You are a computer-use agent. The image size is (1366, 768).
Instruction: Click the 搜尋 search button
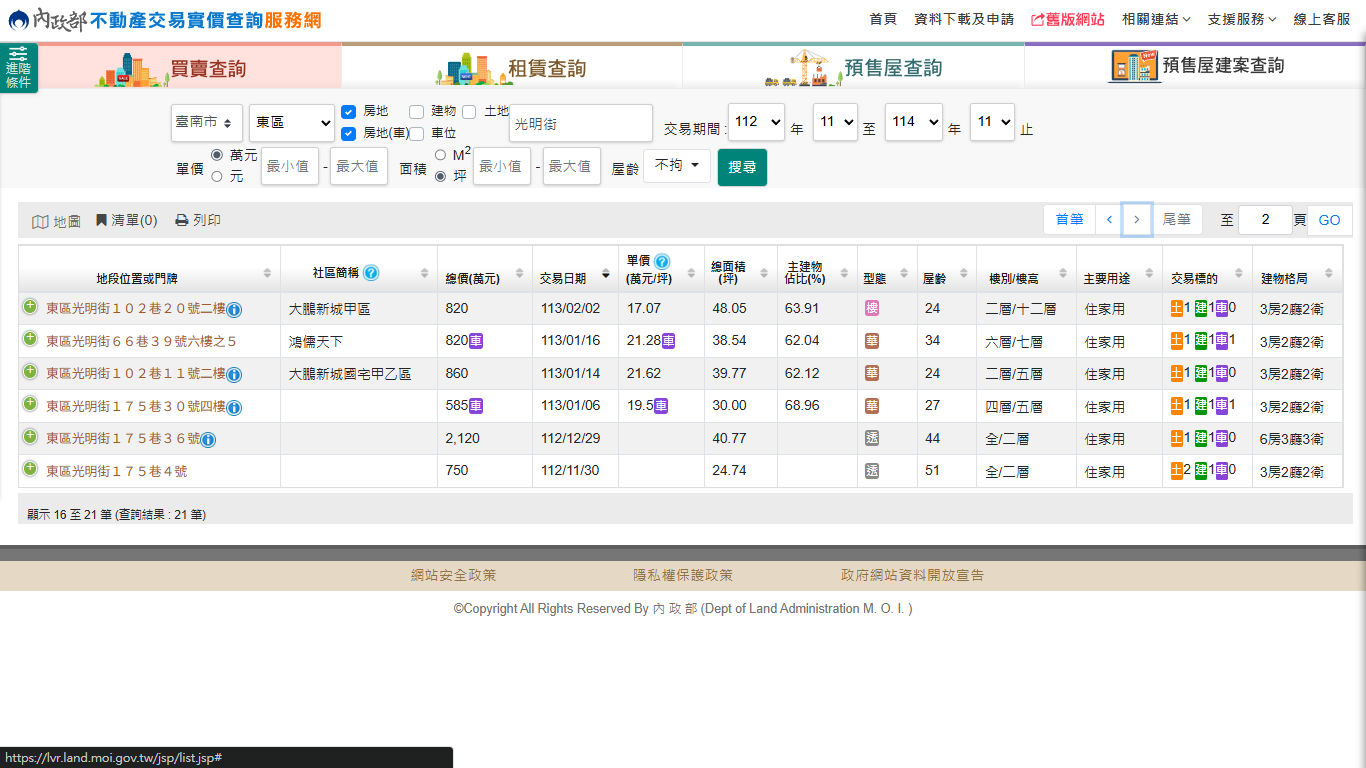click(742, 167)
